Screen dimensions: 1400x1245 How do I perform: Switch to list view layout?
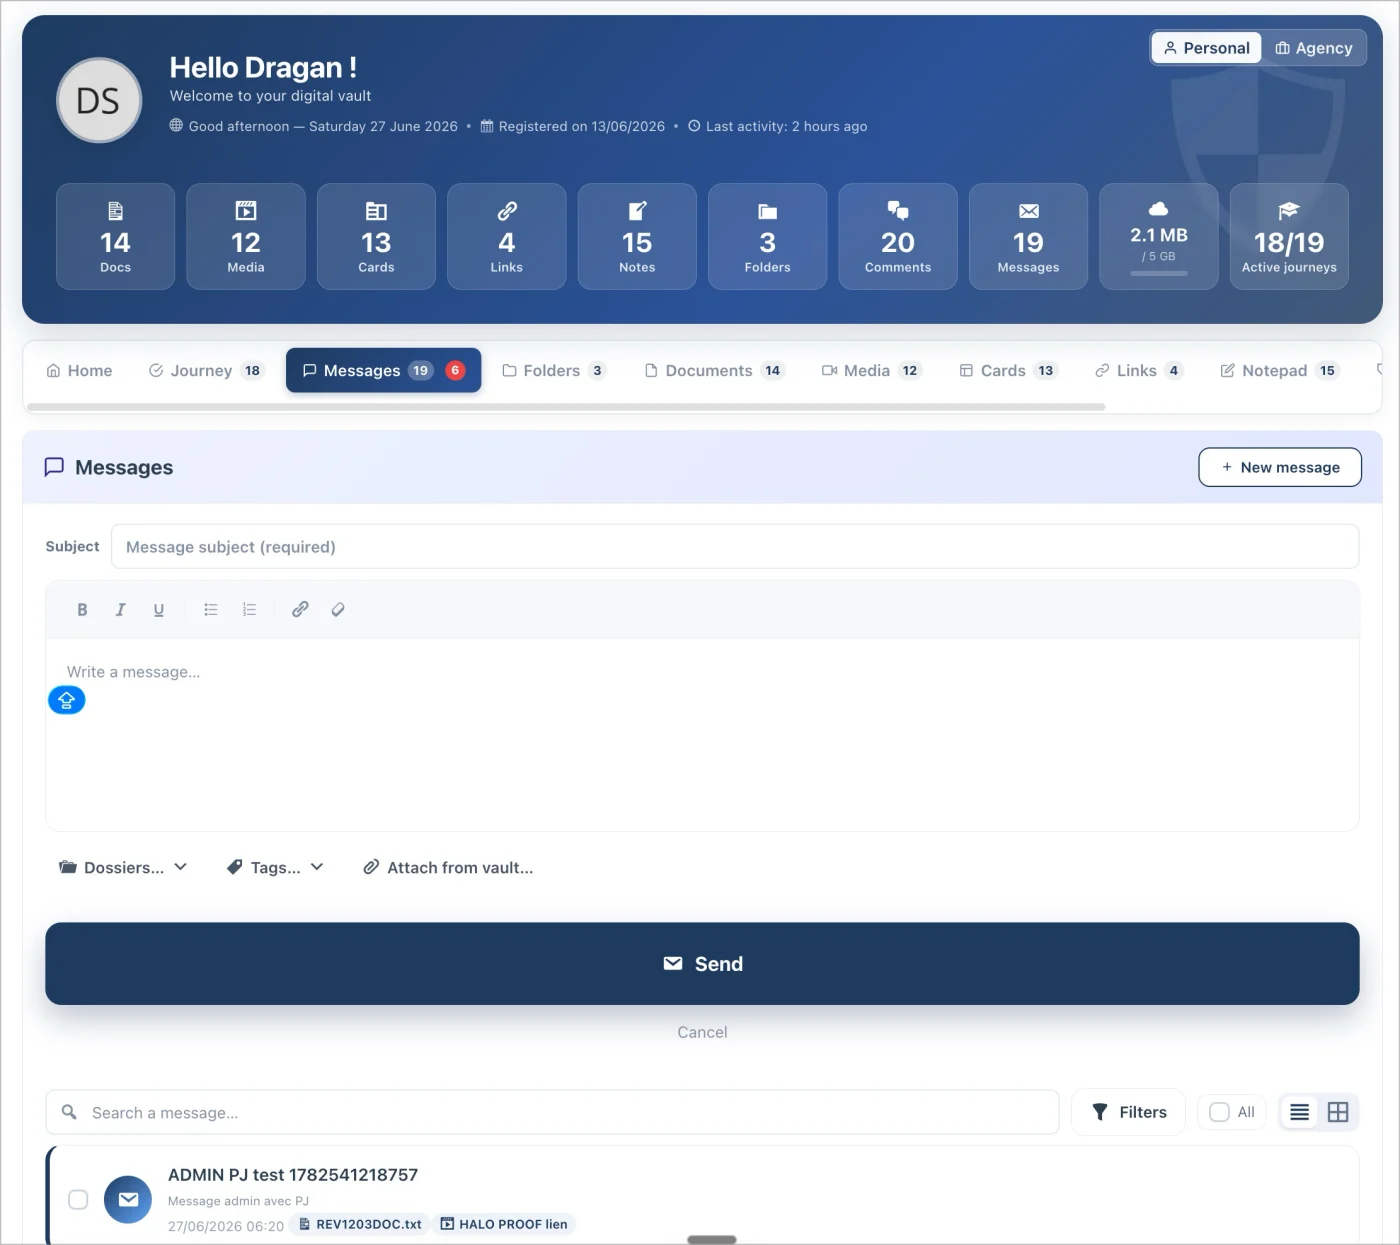pos(1300,1112)
